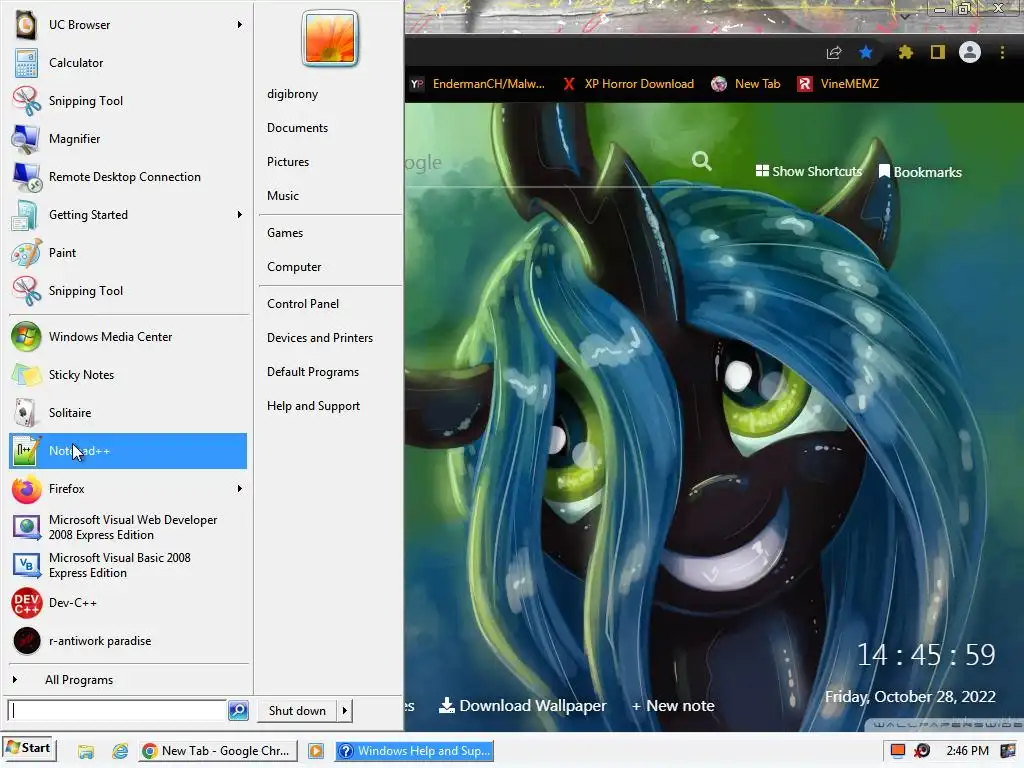Launch the Paint icon

26,253
